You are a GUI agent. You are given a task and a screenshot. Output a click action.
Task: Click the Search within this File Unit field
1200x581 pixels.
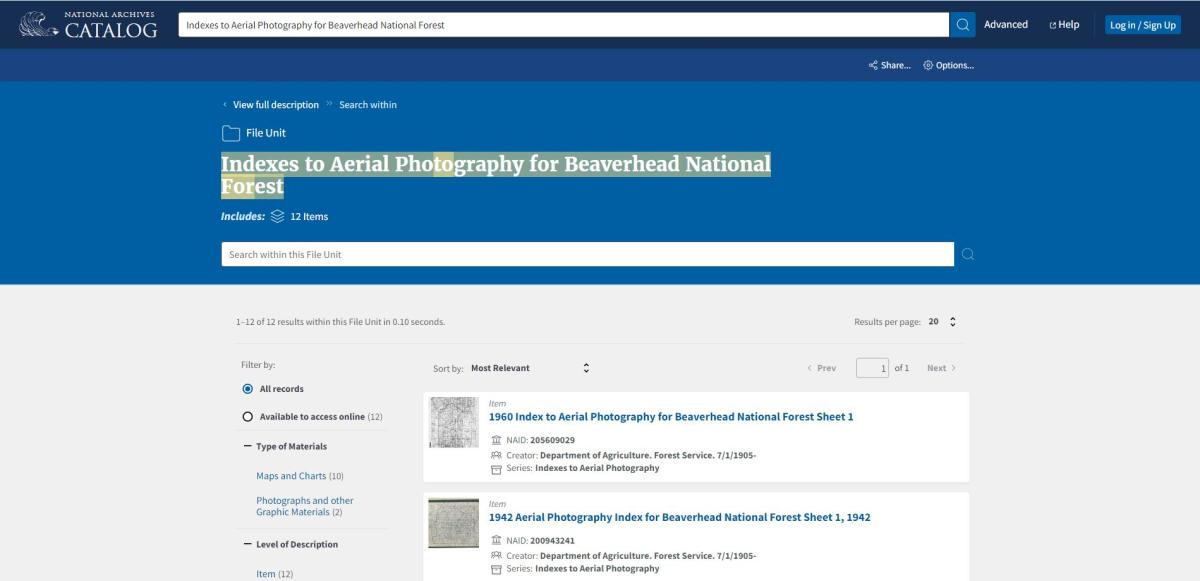click(x=587, y=254)
